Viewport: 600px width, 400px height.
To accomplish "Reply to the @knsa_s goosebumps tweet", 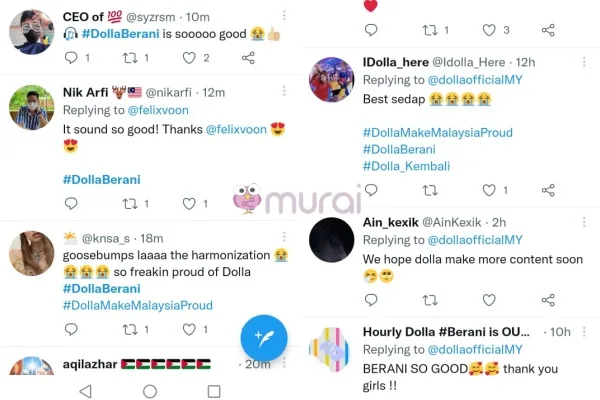I will tap(71, 329).
